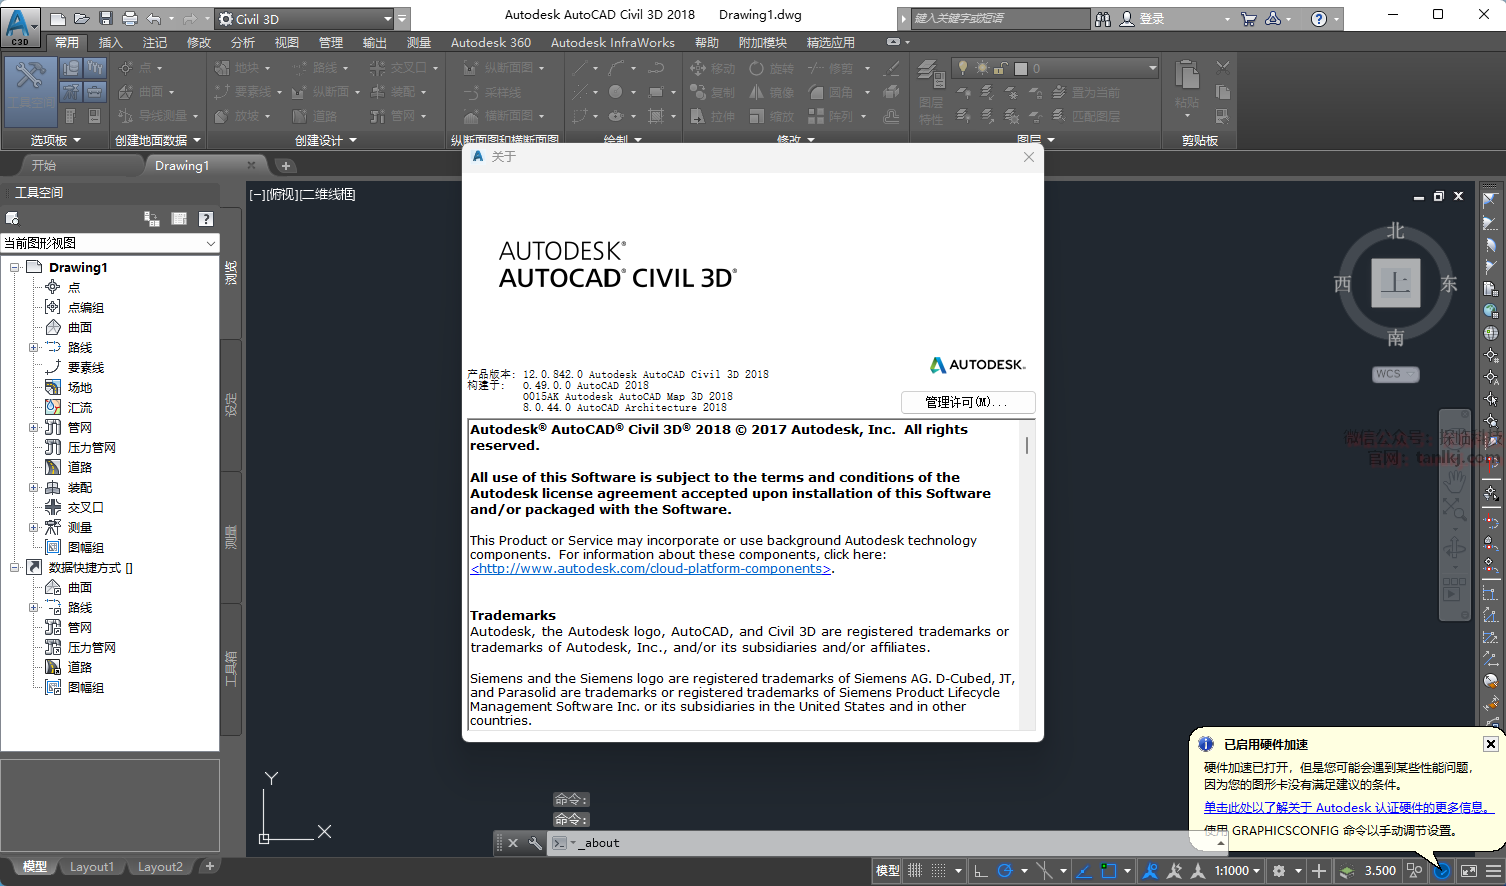Screen dimensions: 1506x886
Task: Click the Undo arrow in quick access toolbar
Action: pyautogui.click(x=154, y=19)
